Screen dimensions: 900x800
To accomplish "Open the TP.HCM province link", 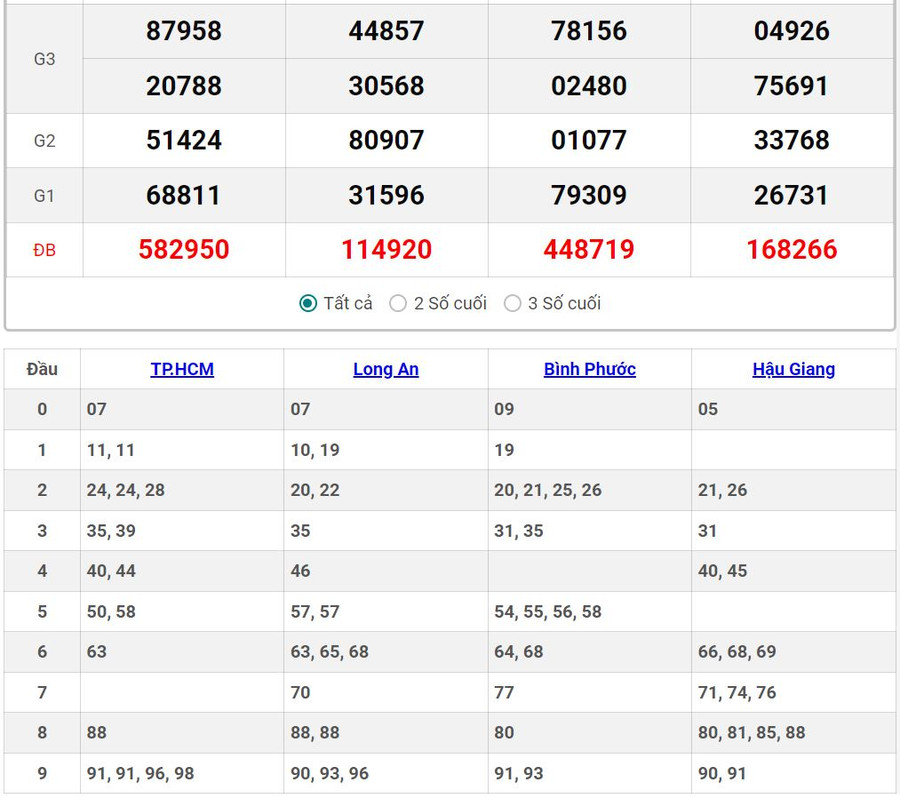I will (x=182, y=369).
